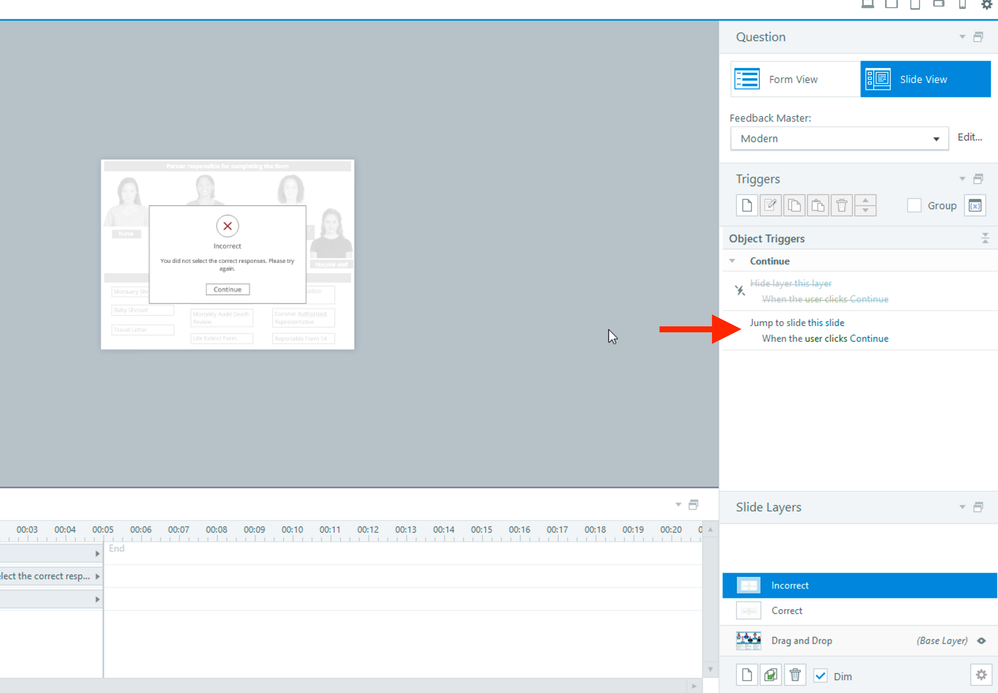Select the 'Incorrect' heading text on slide
998x693 pixels.
pos(227,246)
